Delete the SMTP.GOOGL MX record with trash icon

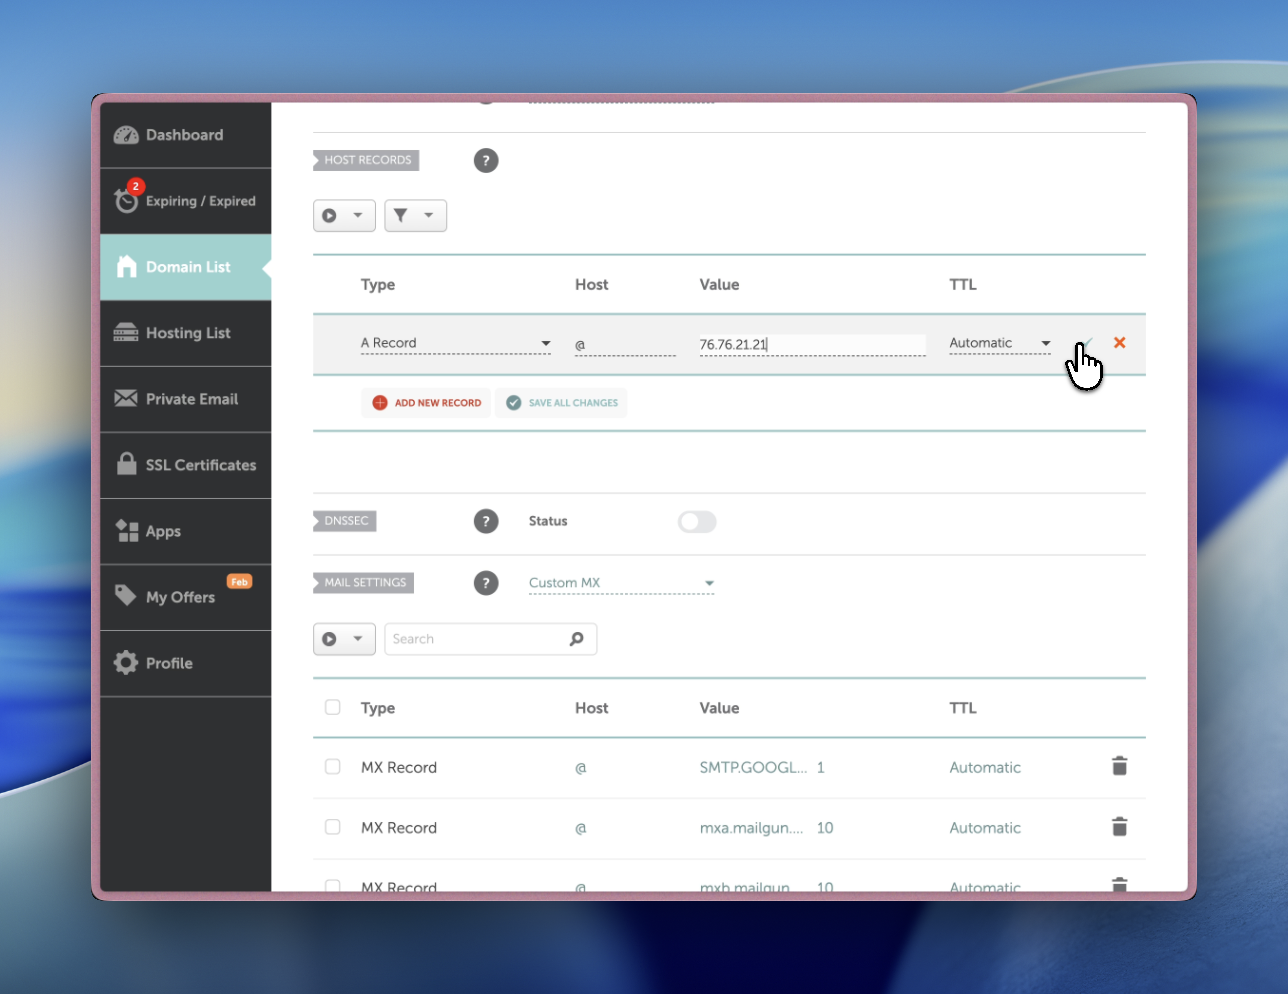[1119, 766]
